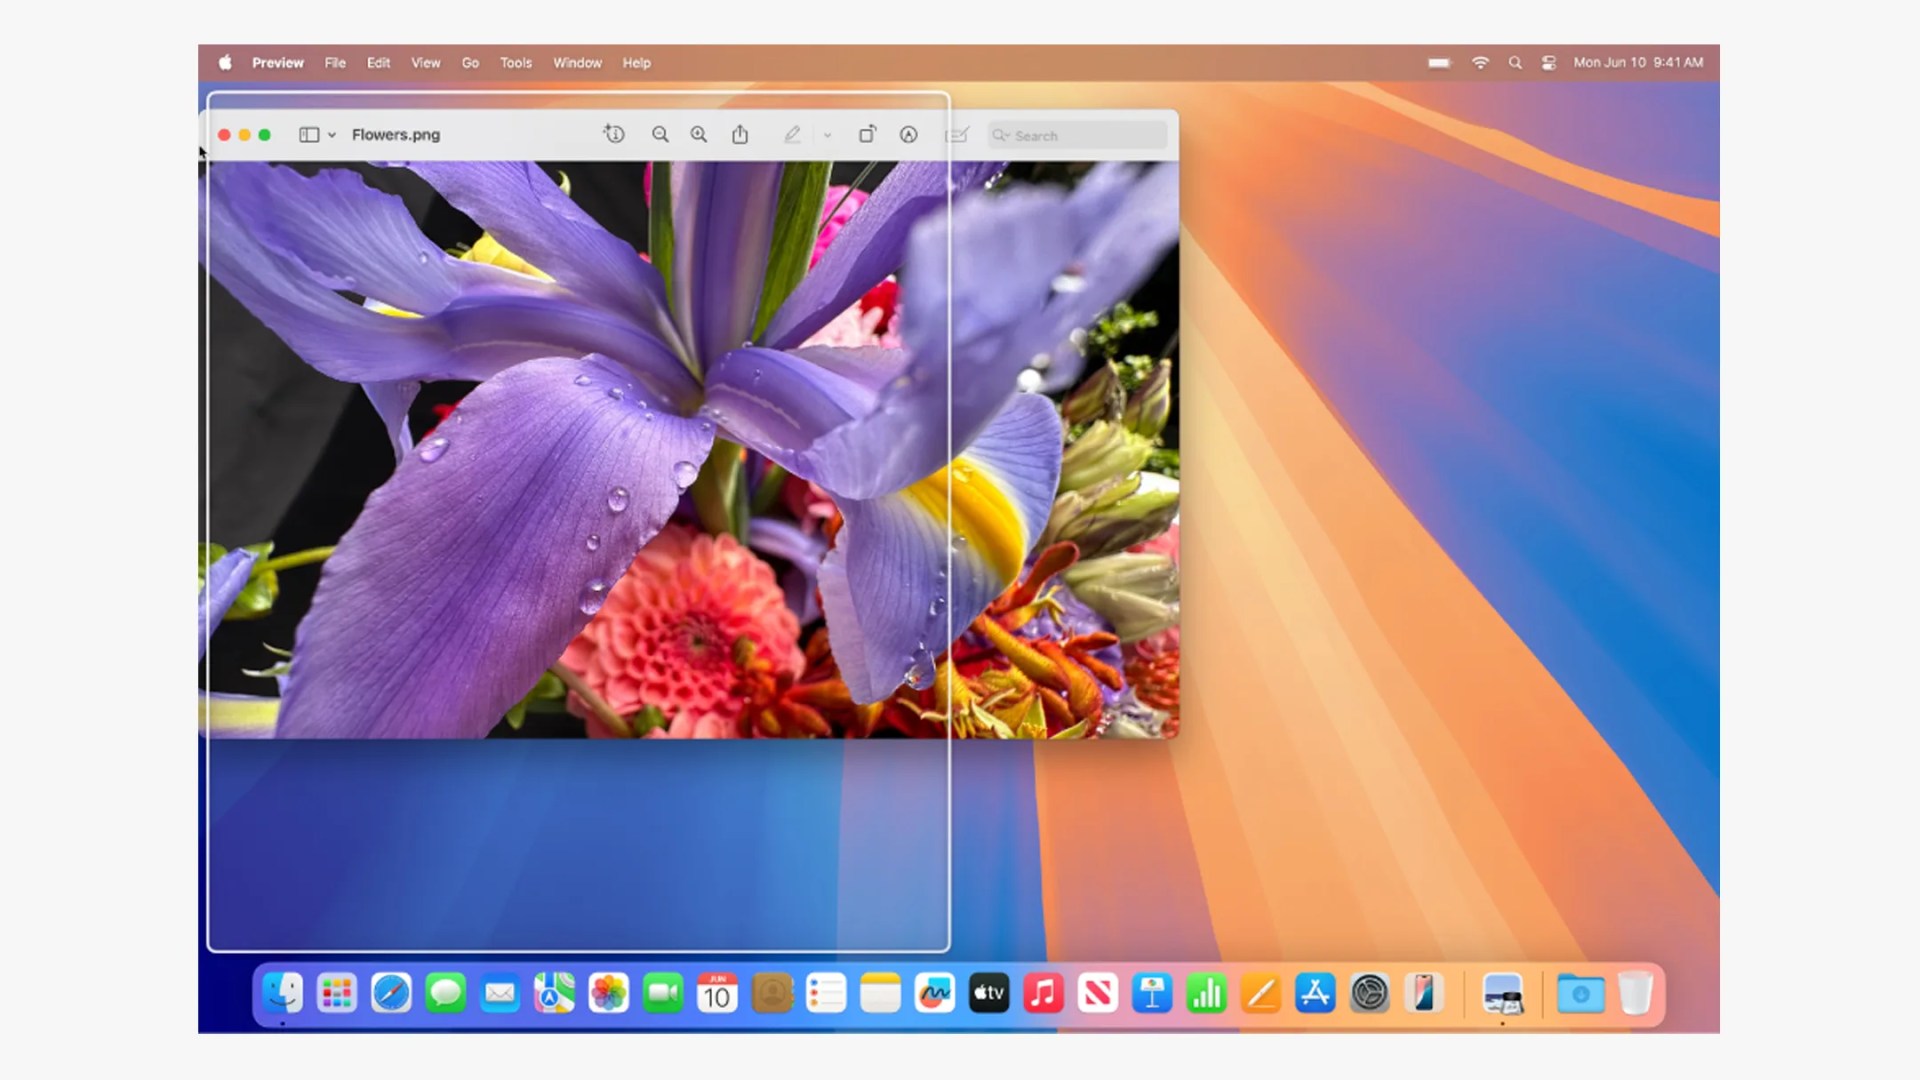This screenshot has height=1080, width=1920.
Task: Open Mail from the Dock
Action: (500, 993)
